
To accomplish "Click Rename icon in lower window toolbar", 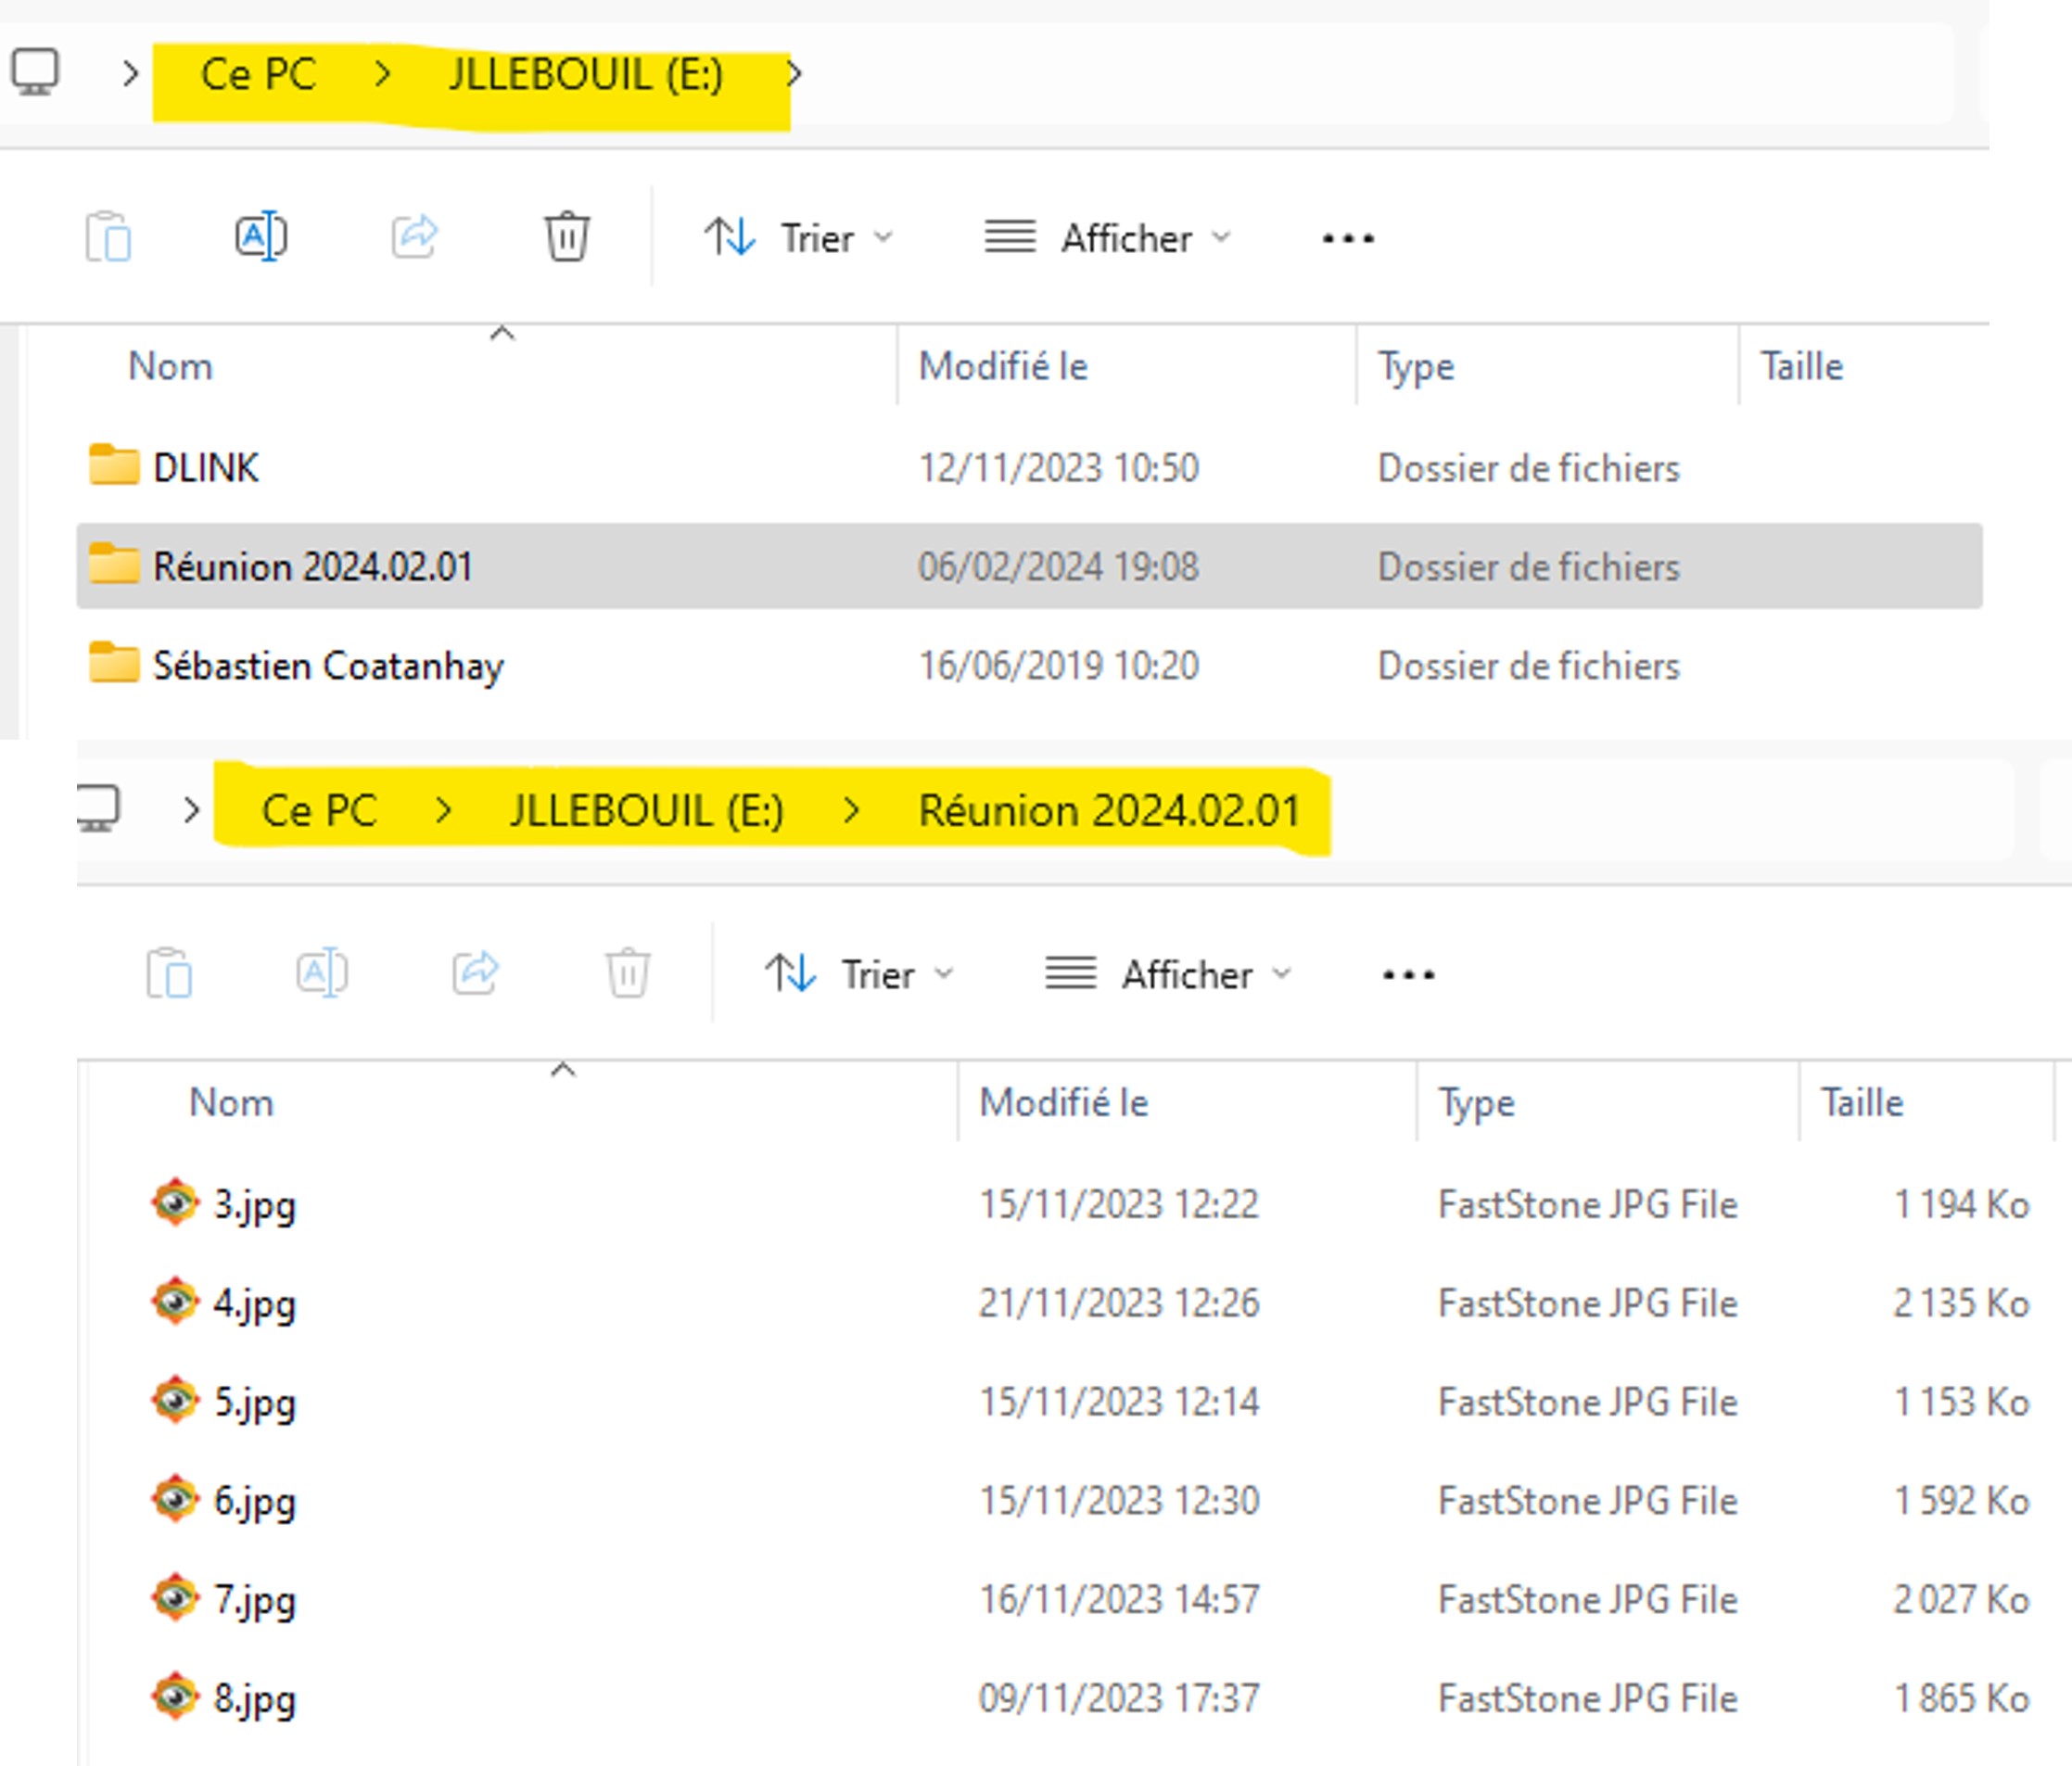I will point(322,973).
